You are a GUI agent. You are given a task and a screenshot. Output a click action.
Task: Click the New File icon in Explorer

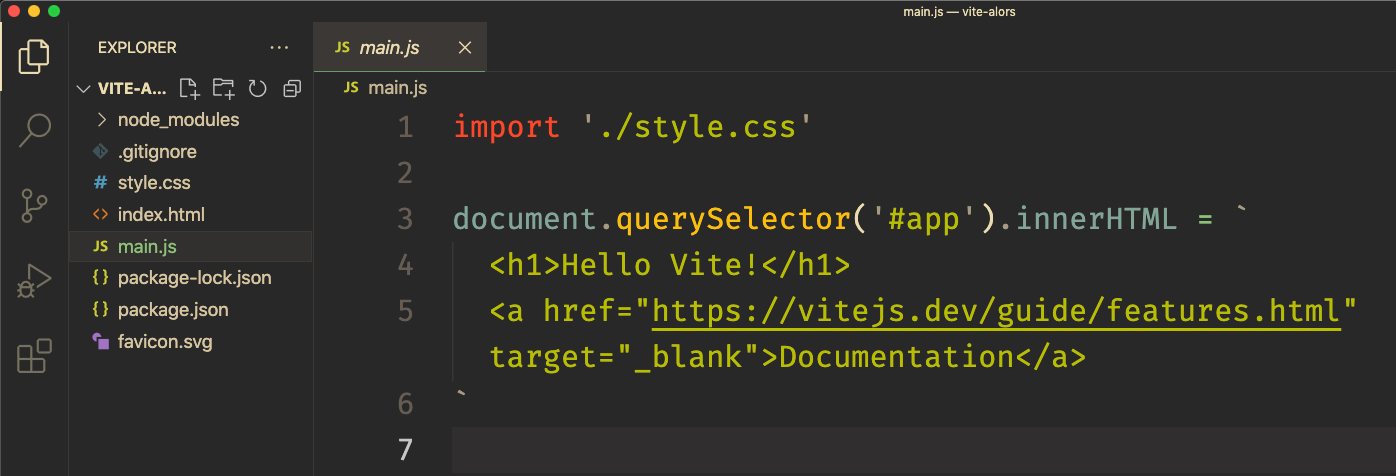pos(189,88)
